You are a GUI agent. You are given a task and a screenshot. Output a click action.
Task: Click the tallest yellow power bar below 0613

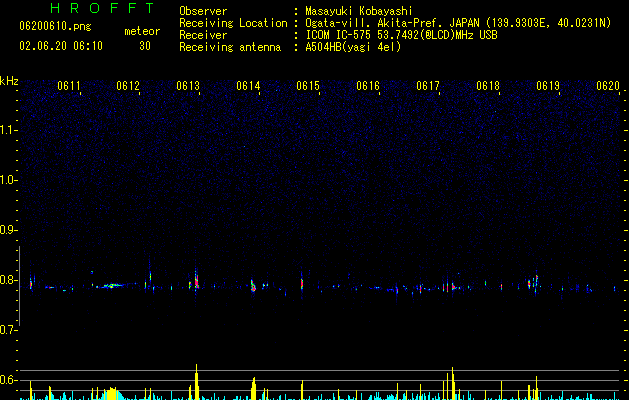point(197,382)
